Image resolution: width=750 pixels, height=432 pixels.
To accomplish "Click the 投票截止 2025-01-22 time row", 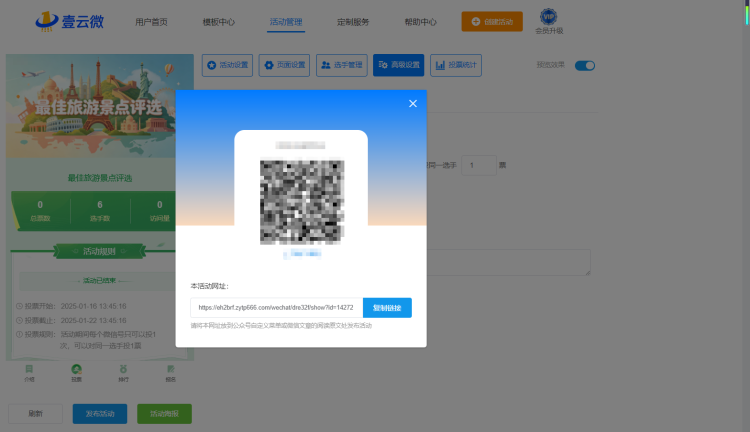I will [x=71, y=321].
